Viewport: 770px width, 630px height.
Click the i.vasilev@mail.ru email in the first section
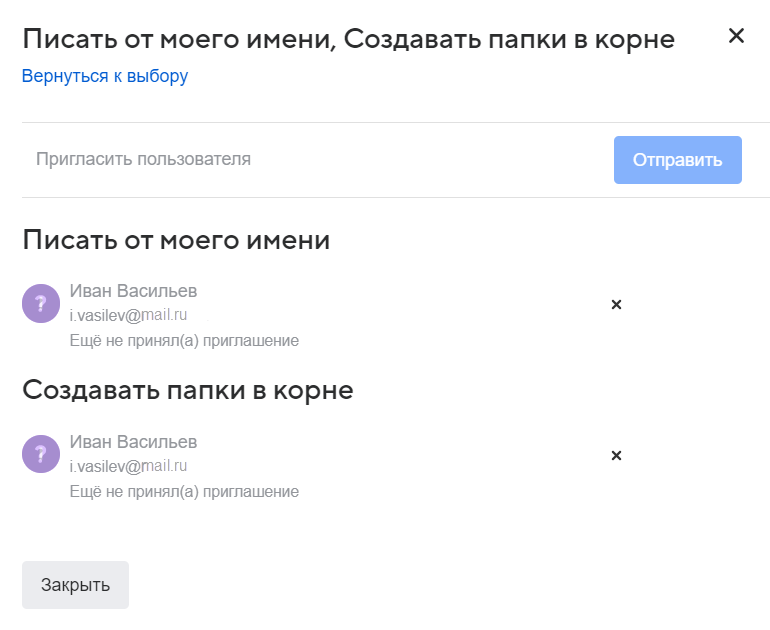[128, 316]
